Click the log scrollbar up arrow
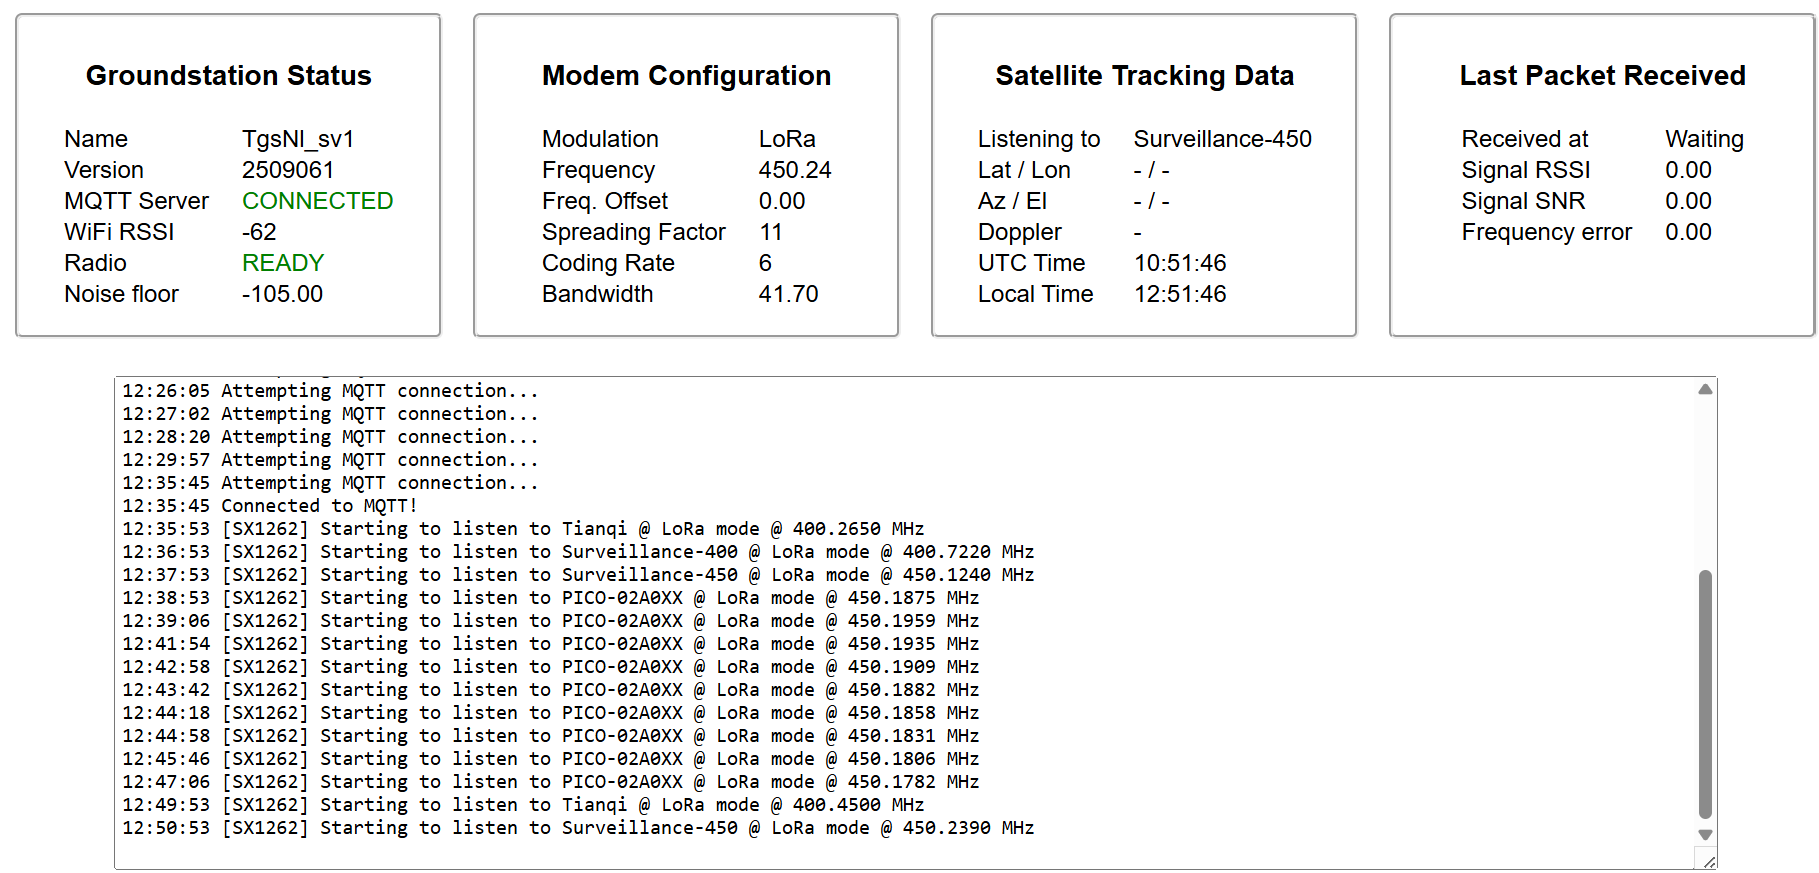 [x=1705, y=389]
